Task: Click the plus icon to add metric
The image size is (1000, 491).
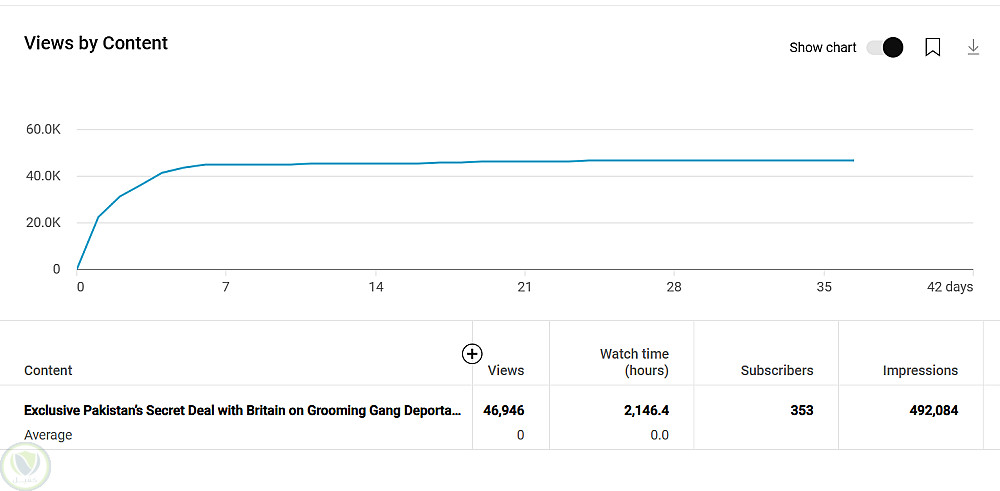Action: (472, 353)
